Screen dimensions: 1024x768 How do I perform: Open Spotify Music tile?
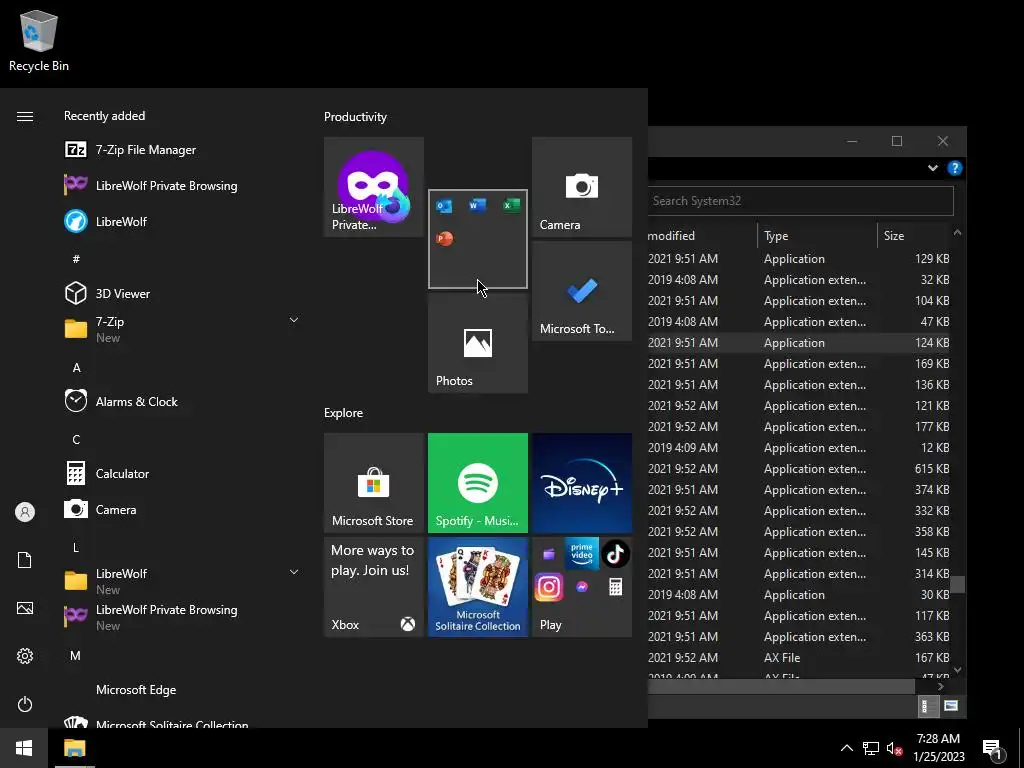(477, 483)
